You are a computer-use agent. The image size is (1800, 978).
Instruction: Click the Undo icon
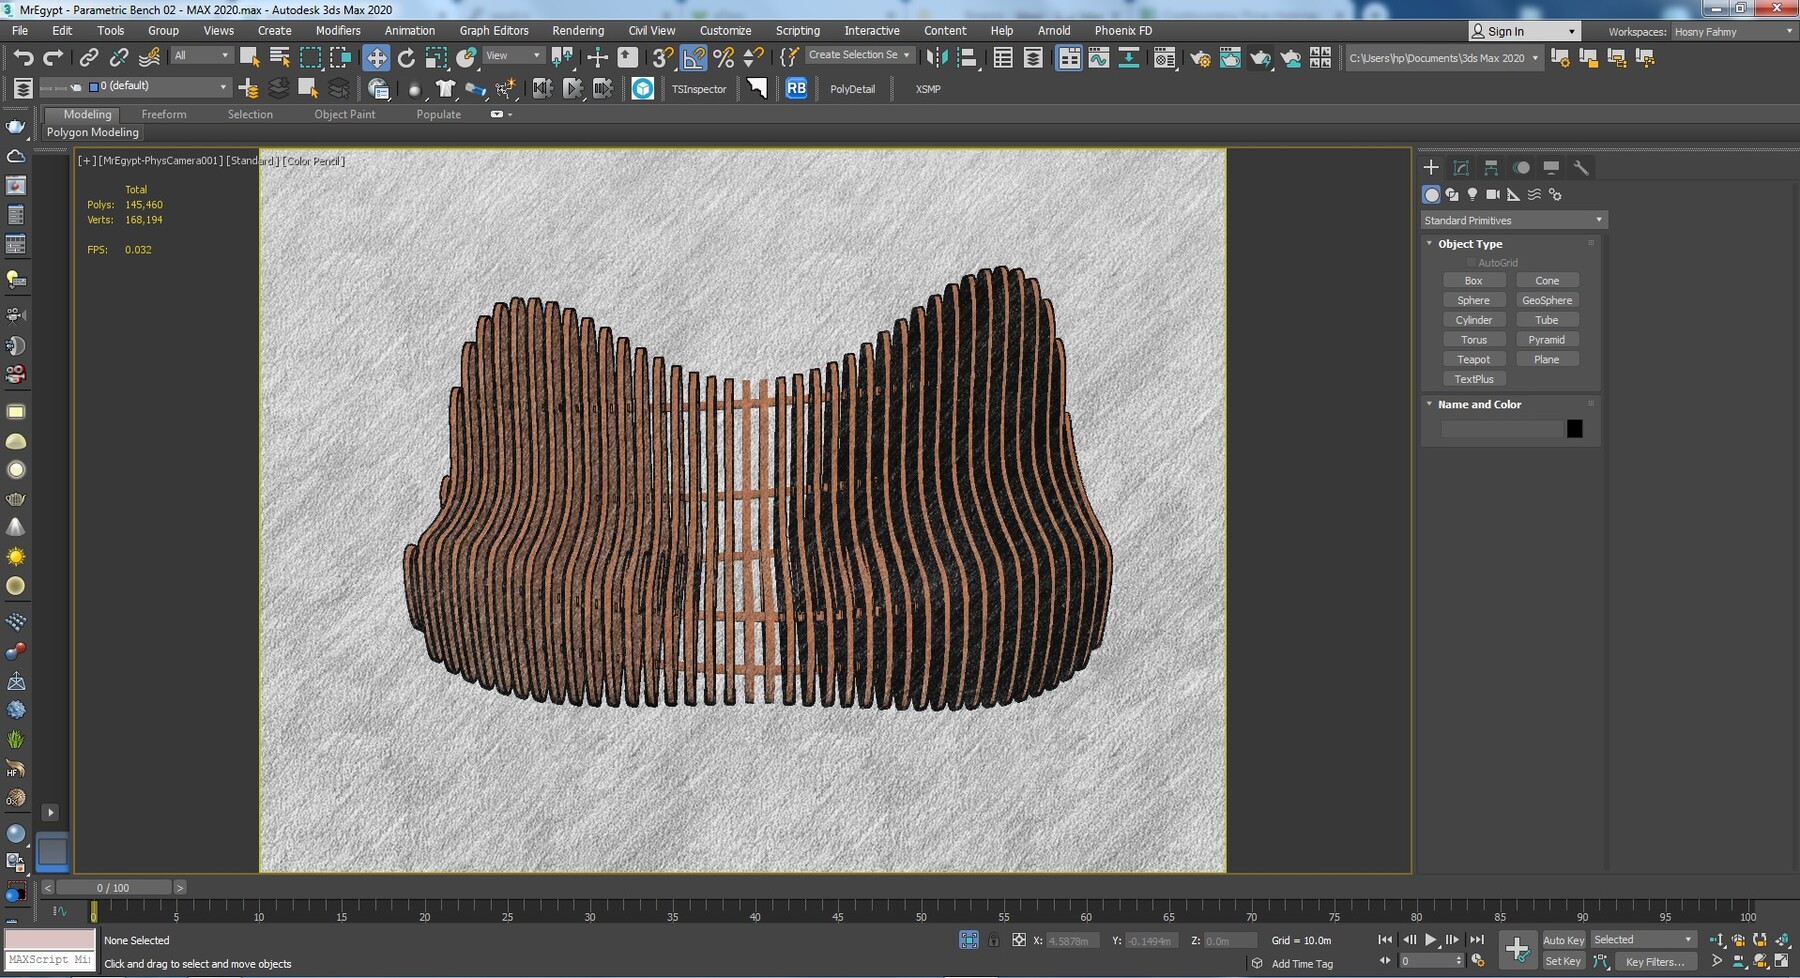click(x=24, y=57)
